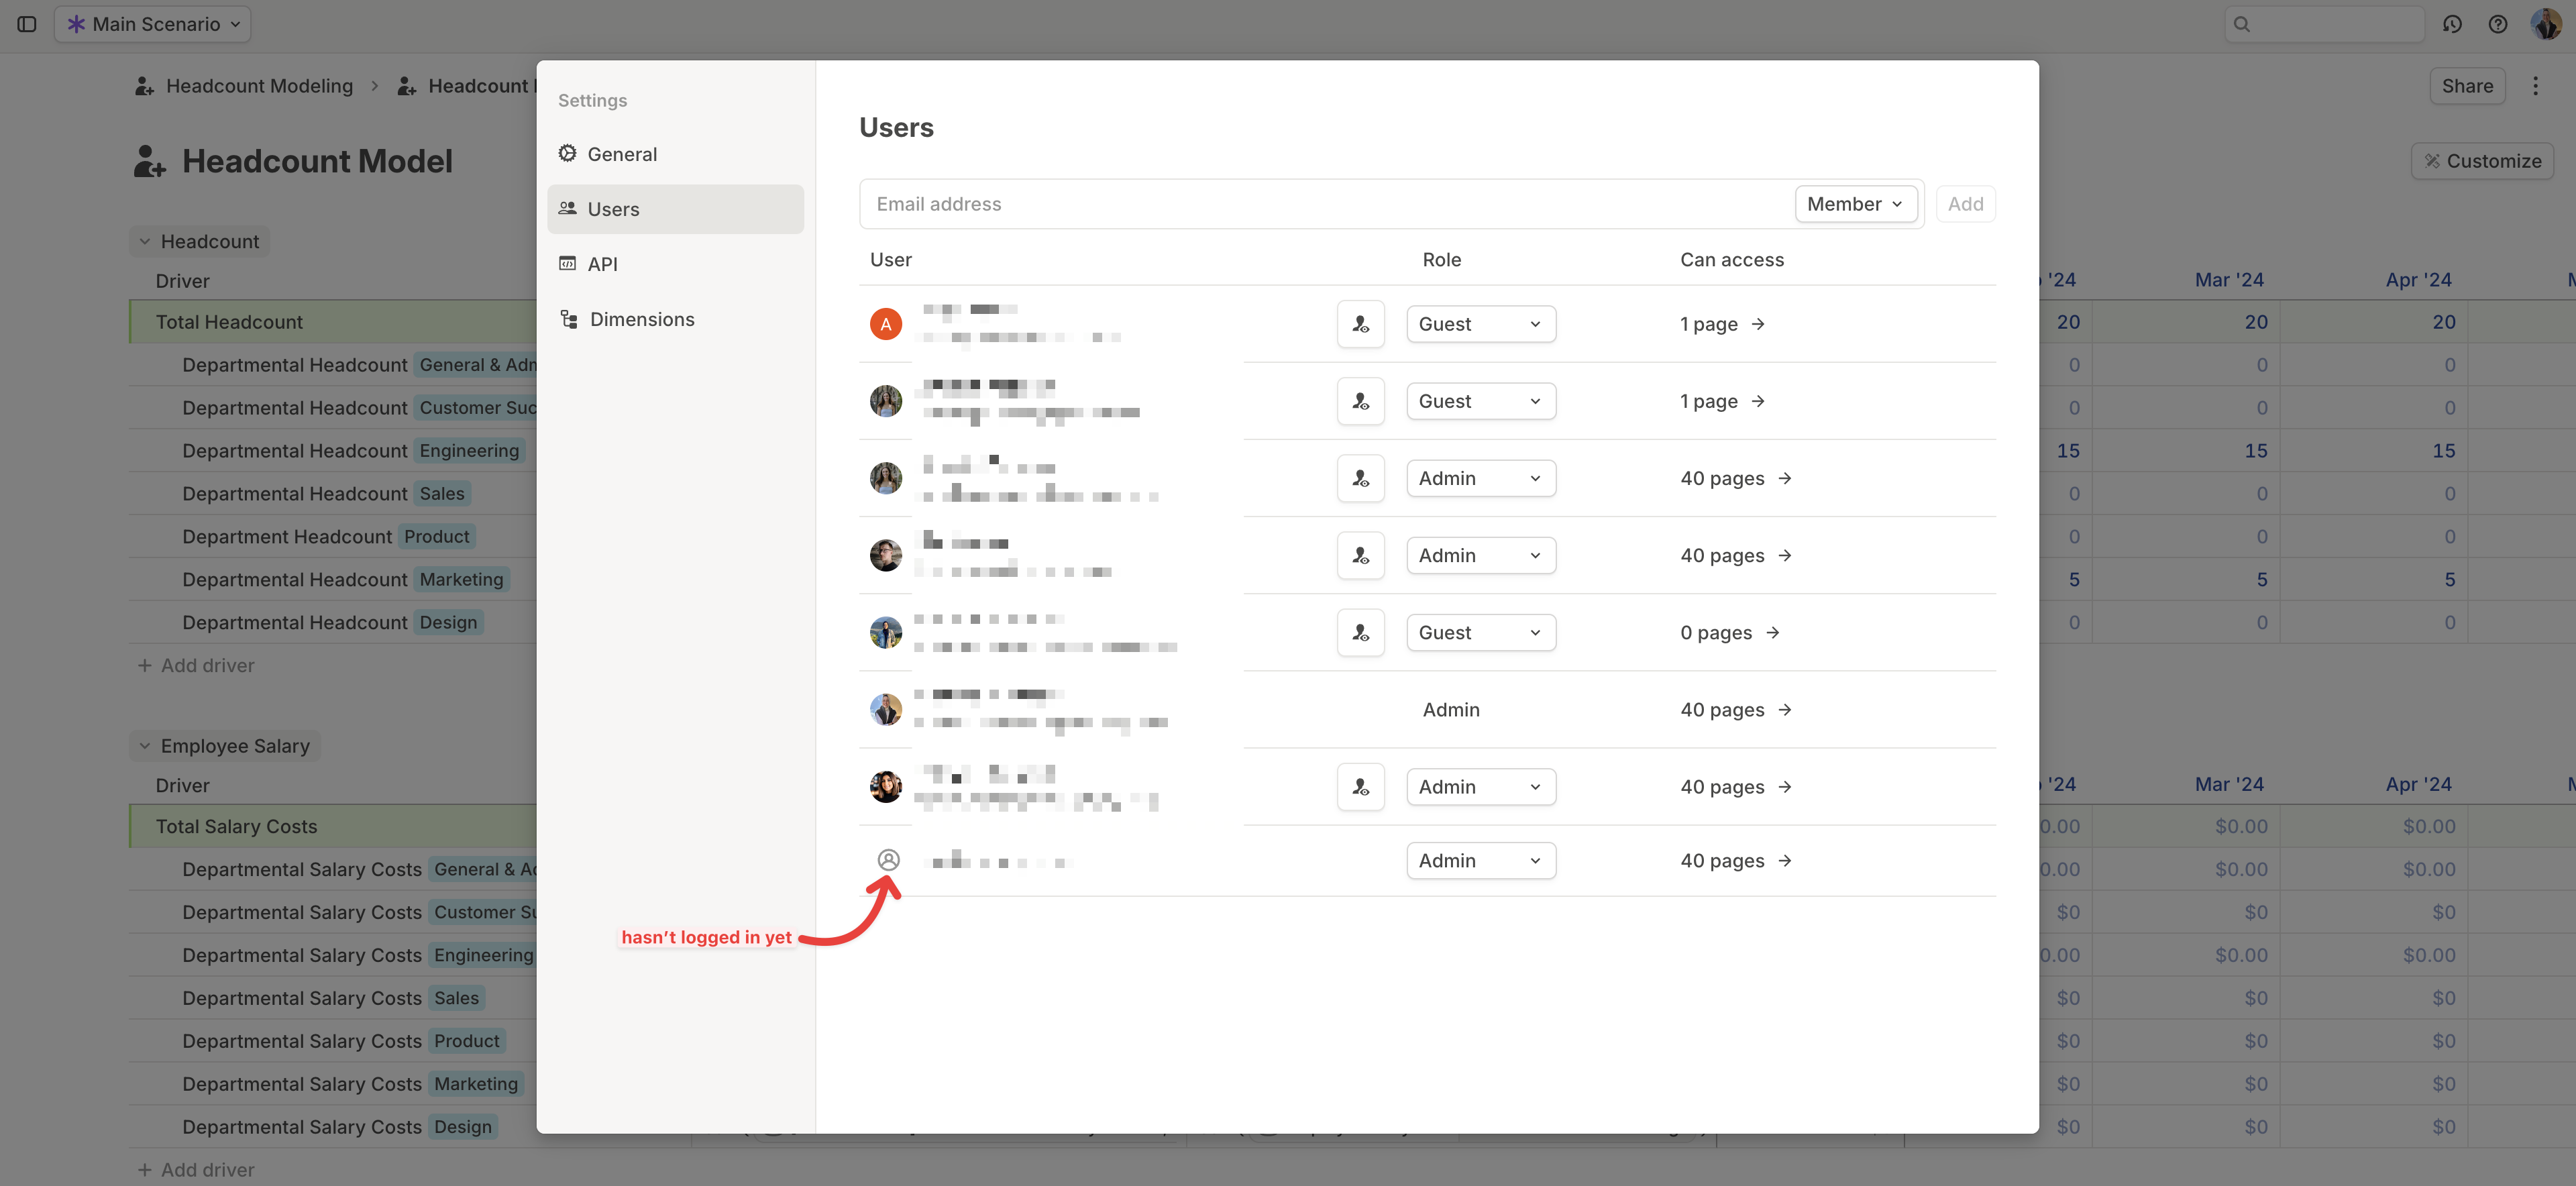Click impersonate user icon in first row
Image resolution: width=2576 pixels, height=1186 pixels.
(1360, 324)
